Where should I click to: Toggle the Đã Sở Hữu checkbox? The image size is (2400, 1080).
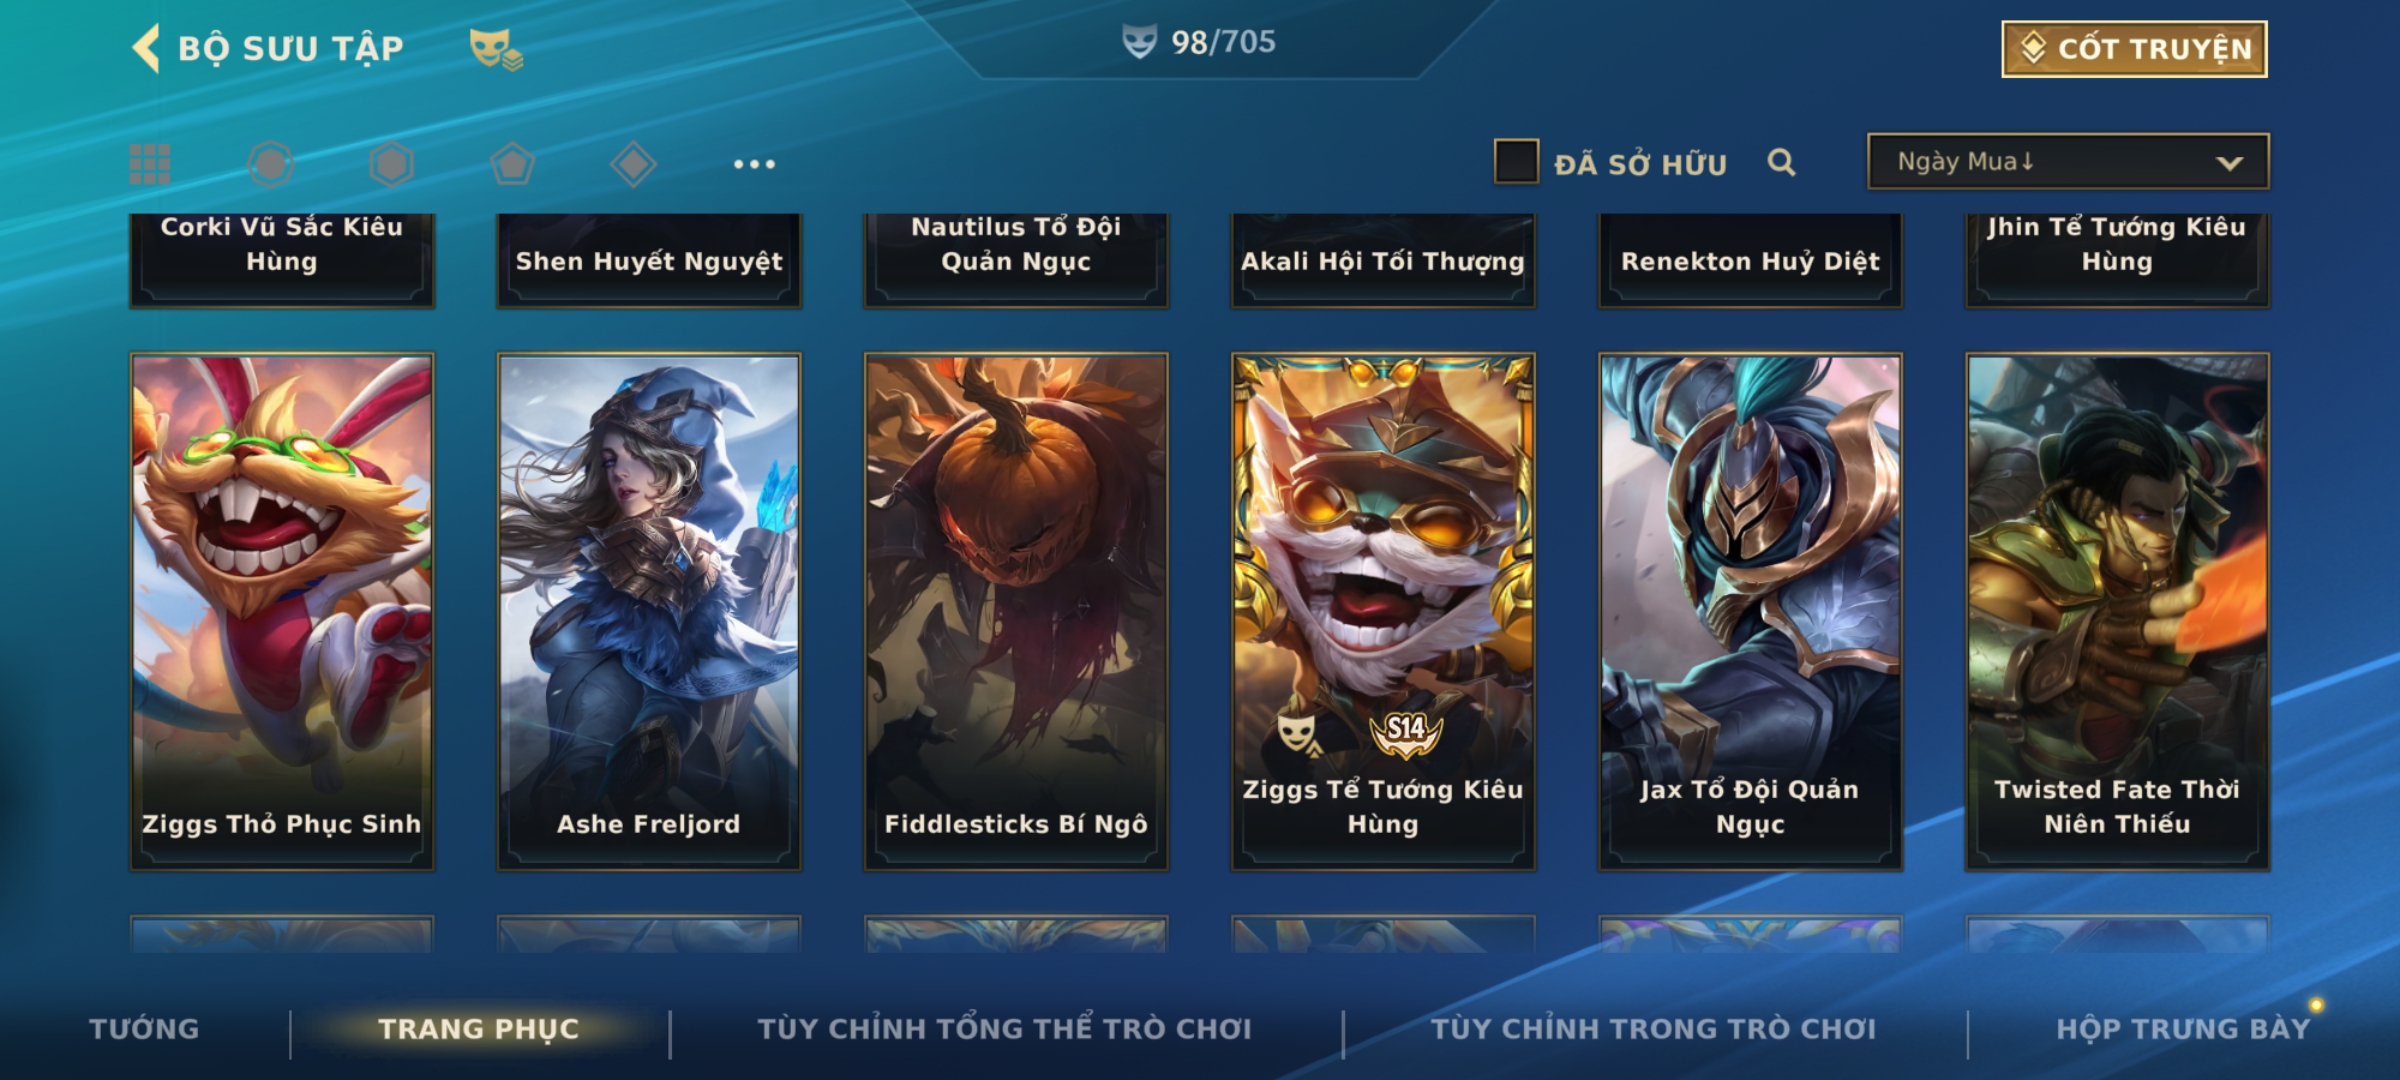(1516, 162)
